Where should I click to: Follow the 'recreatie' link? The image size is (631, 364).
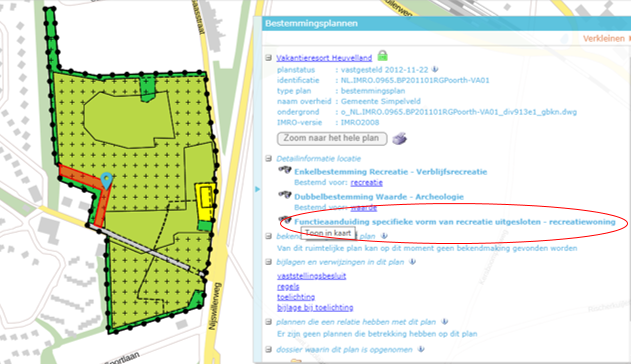tap(366, 183)
